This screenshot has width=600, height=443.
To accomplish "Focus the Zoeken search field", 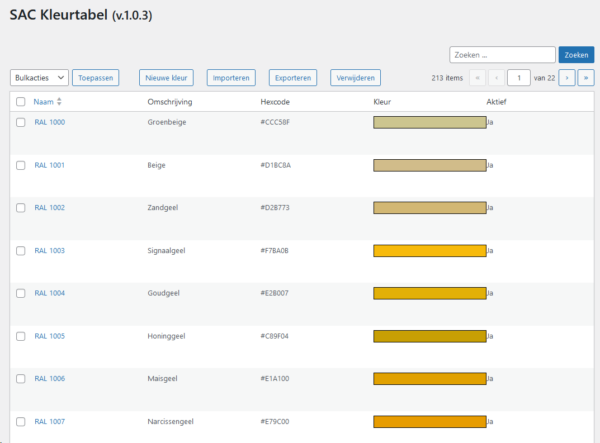I will point(502,55).
